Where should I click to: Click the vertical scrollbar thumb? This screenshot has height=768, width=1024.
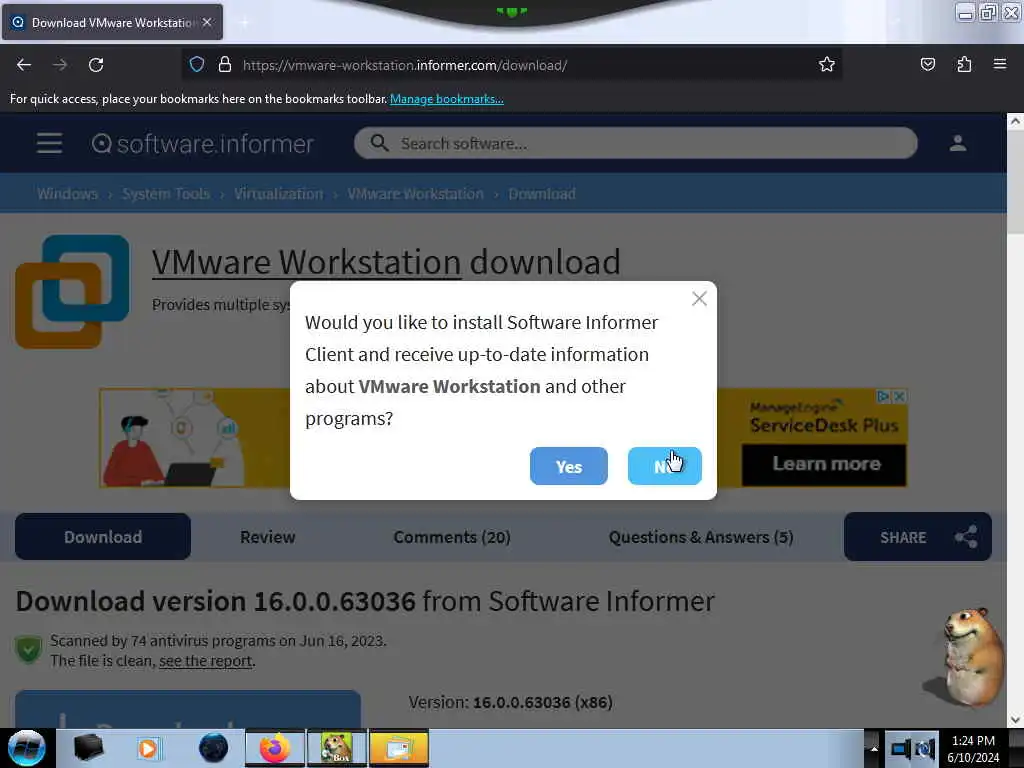(1015, 181)
